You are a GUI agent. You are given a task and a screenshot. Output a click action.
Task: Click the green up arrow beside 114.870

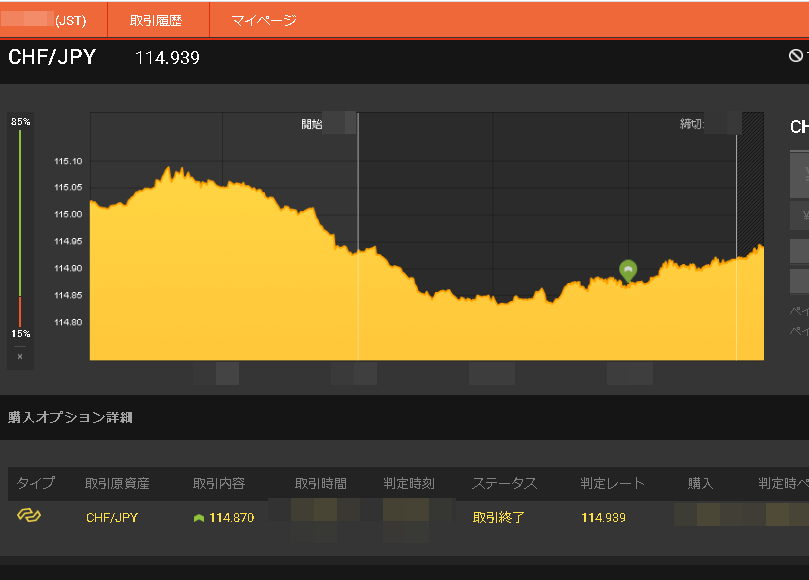coord(199,518)
